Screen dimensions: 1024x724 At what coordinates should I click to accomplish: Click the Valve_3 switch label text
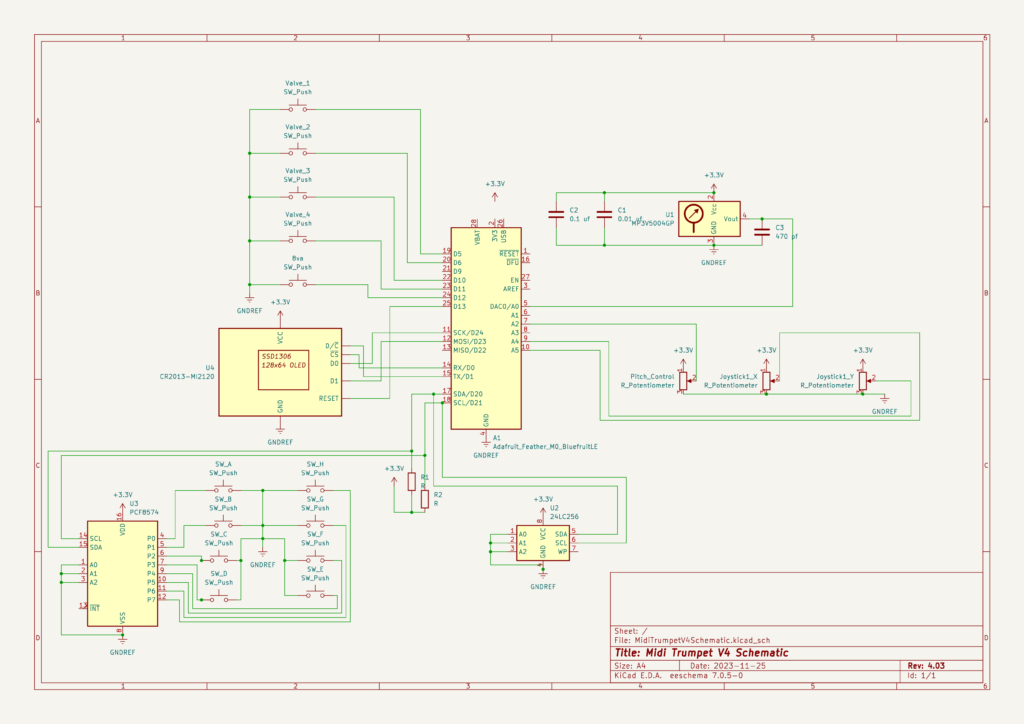pyautogui.click(x=297, y=171)
